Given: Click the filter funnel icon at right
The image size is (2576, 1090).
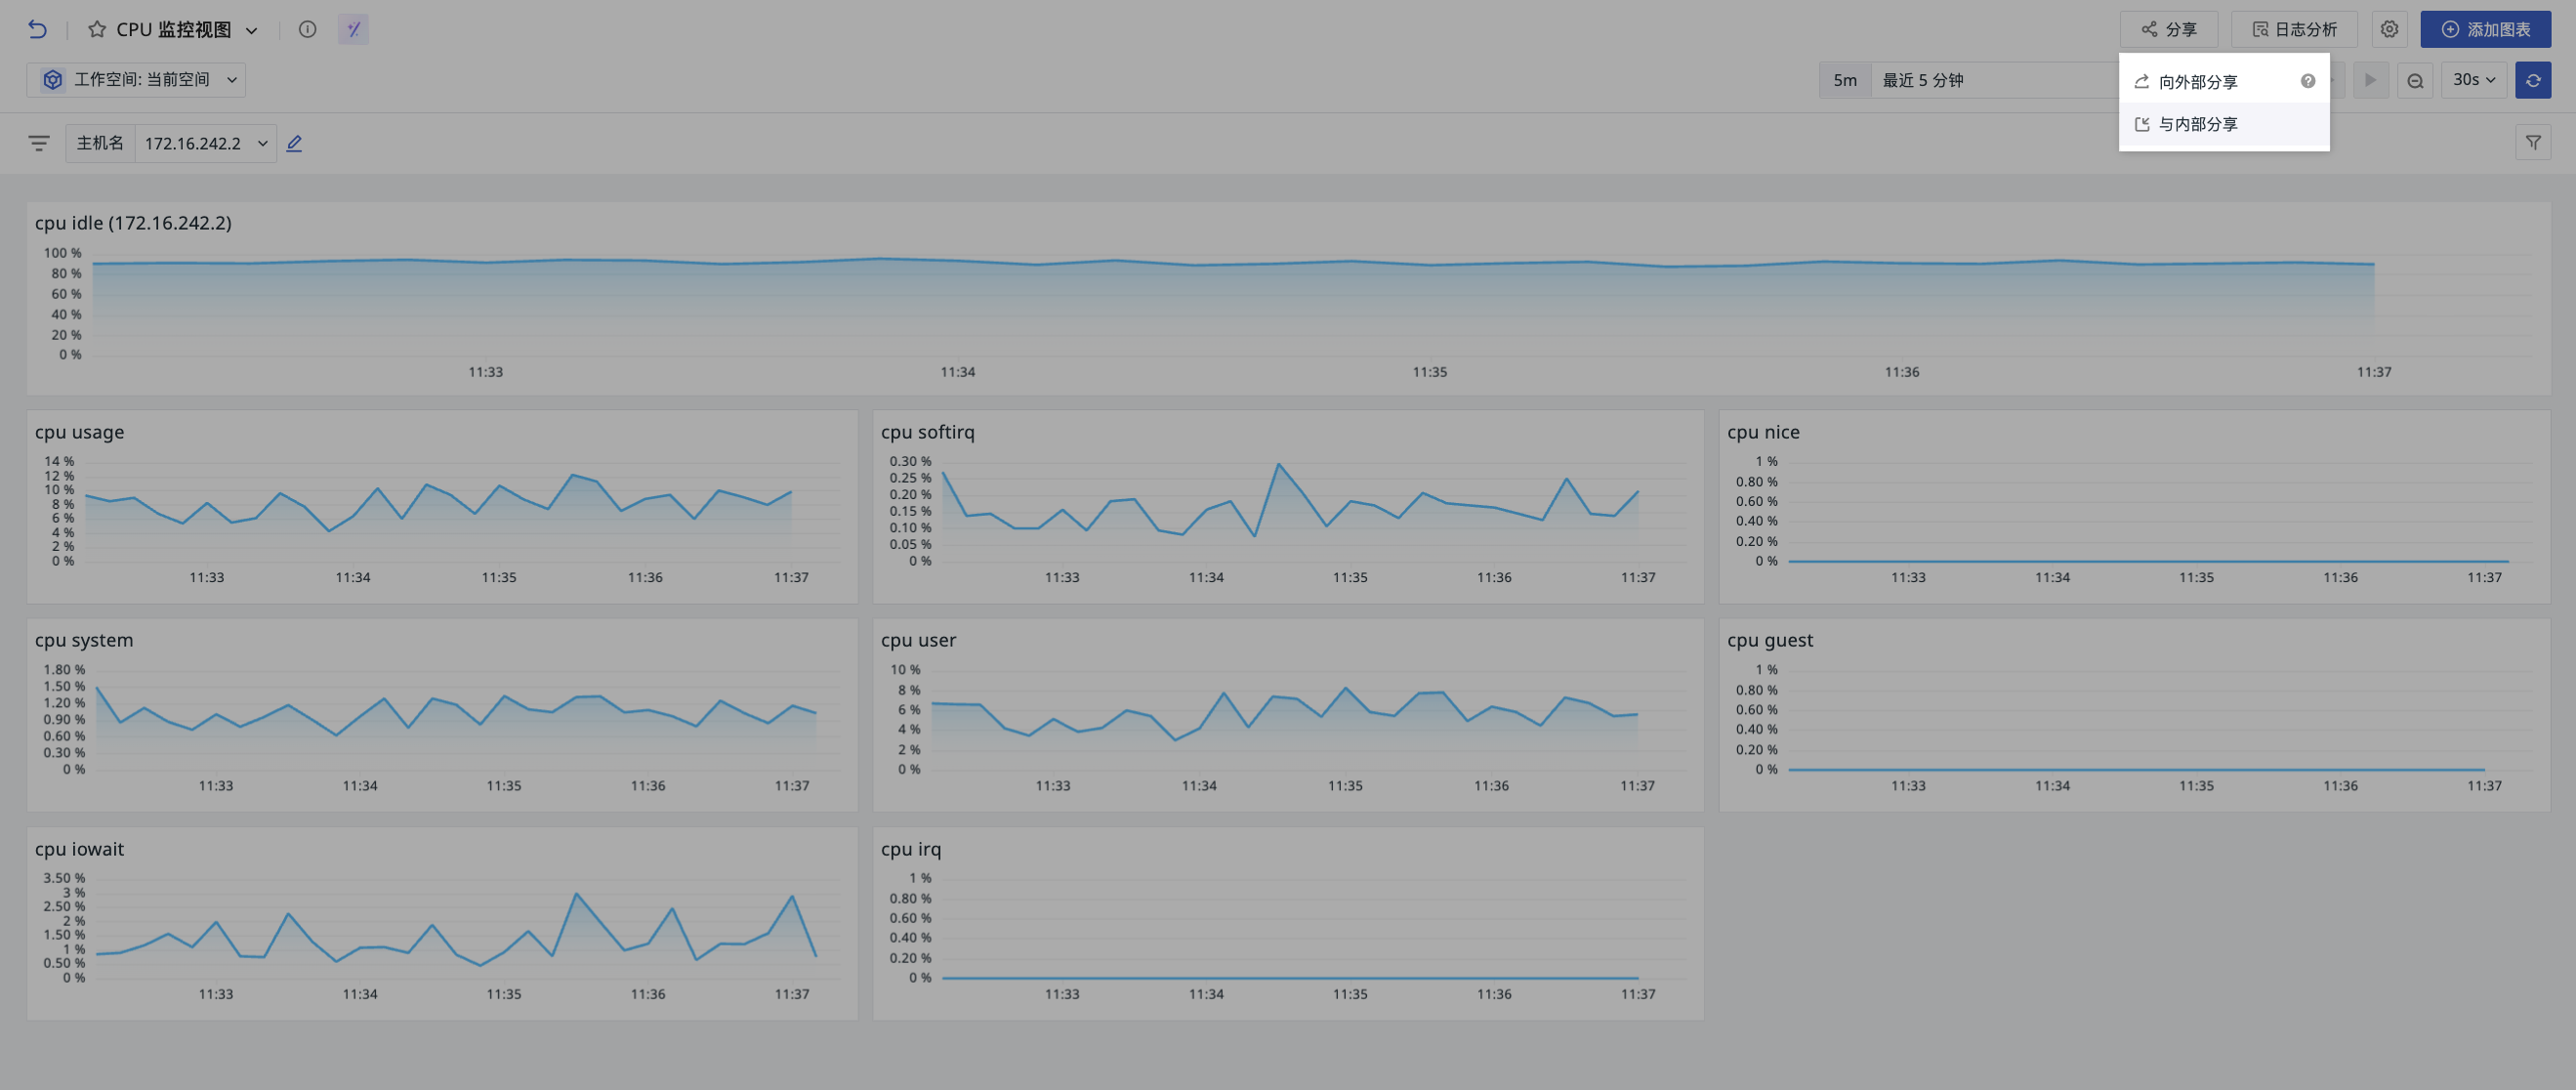Looking at the screenshot, I should pos(2532,143).
